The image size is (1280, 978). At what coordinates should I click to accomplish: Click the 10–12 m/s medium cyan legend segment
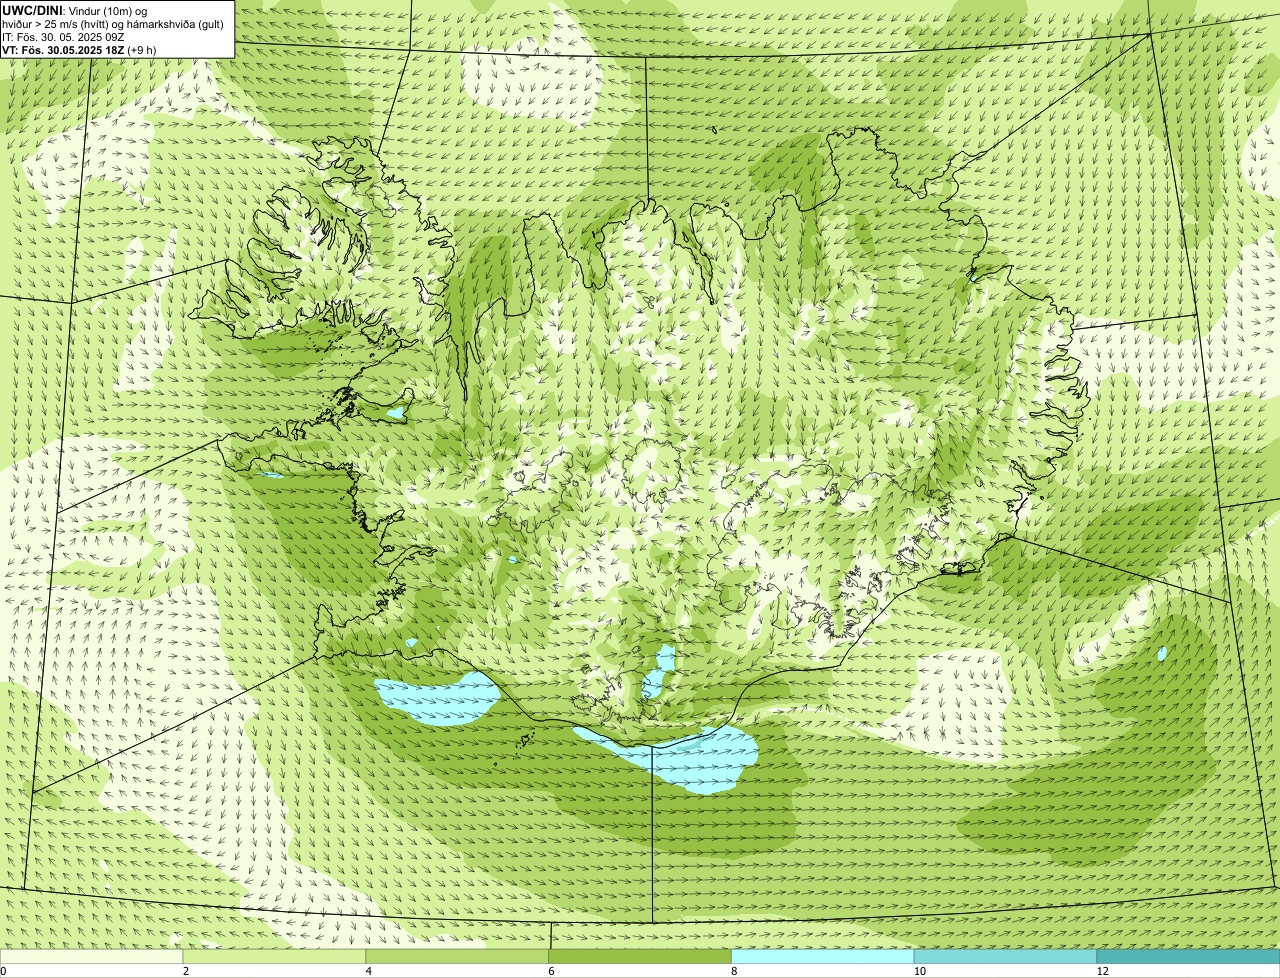tap(1005, 957)
